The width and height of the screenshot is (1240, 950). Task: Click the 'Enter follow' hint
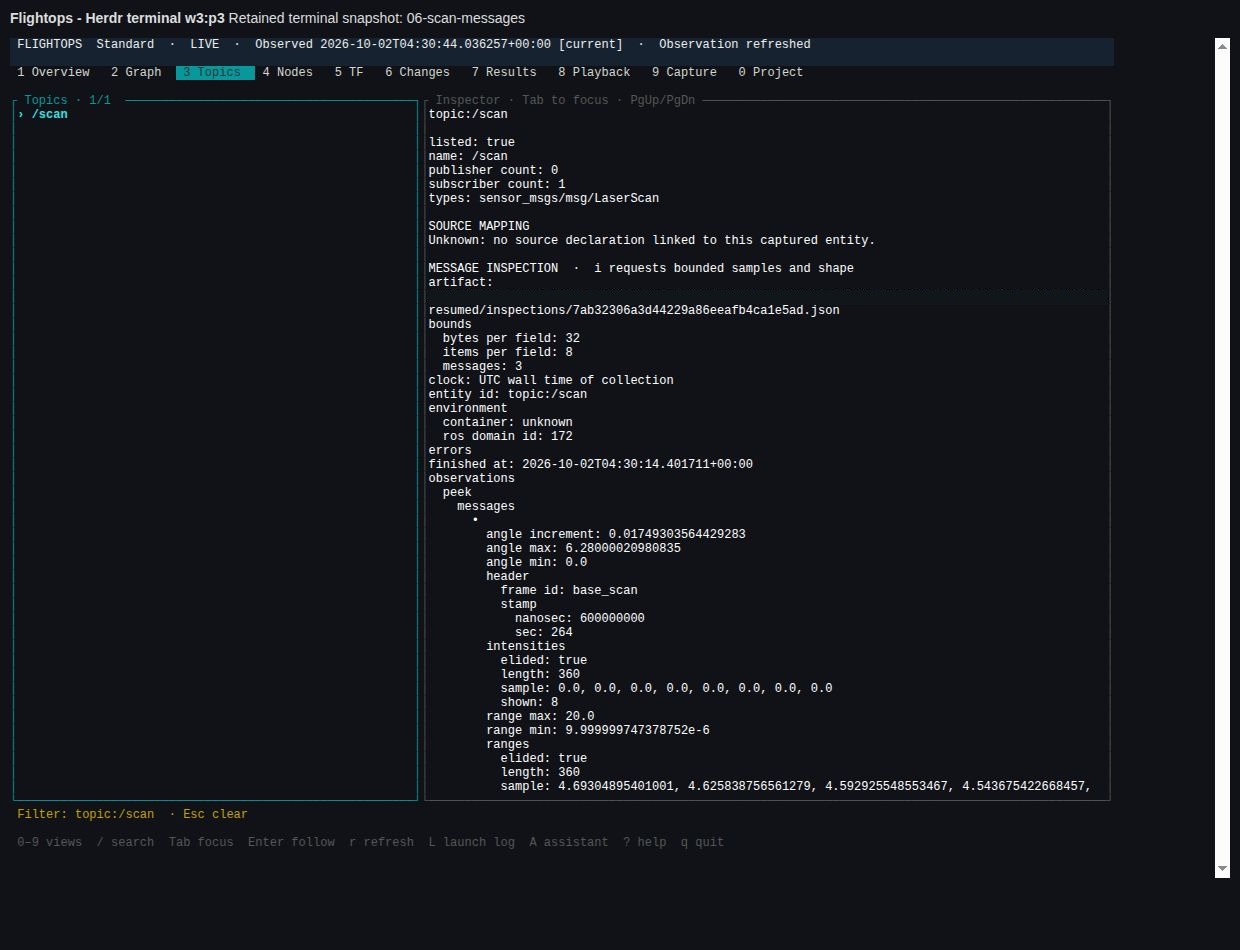tap(291, 842)
